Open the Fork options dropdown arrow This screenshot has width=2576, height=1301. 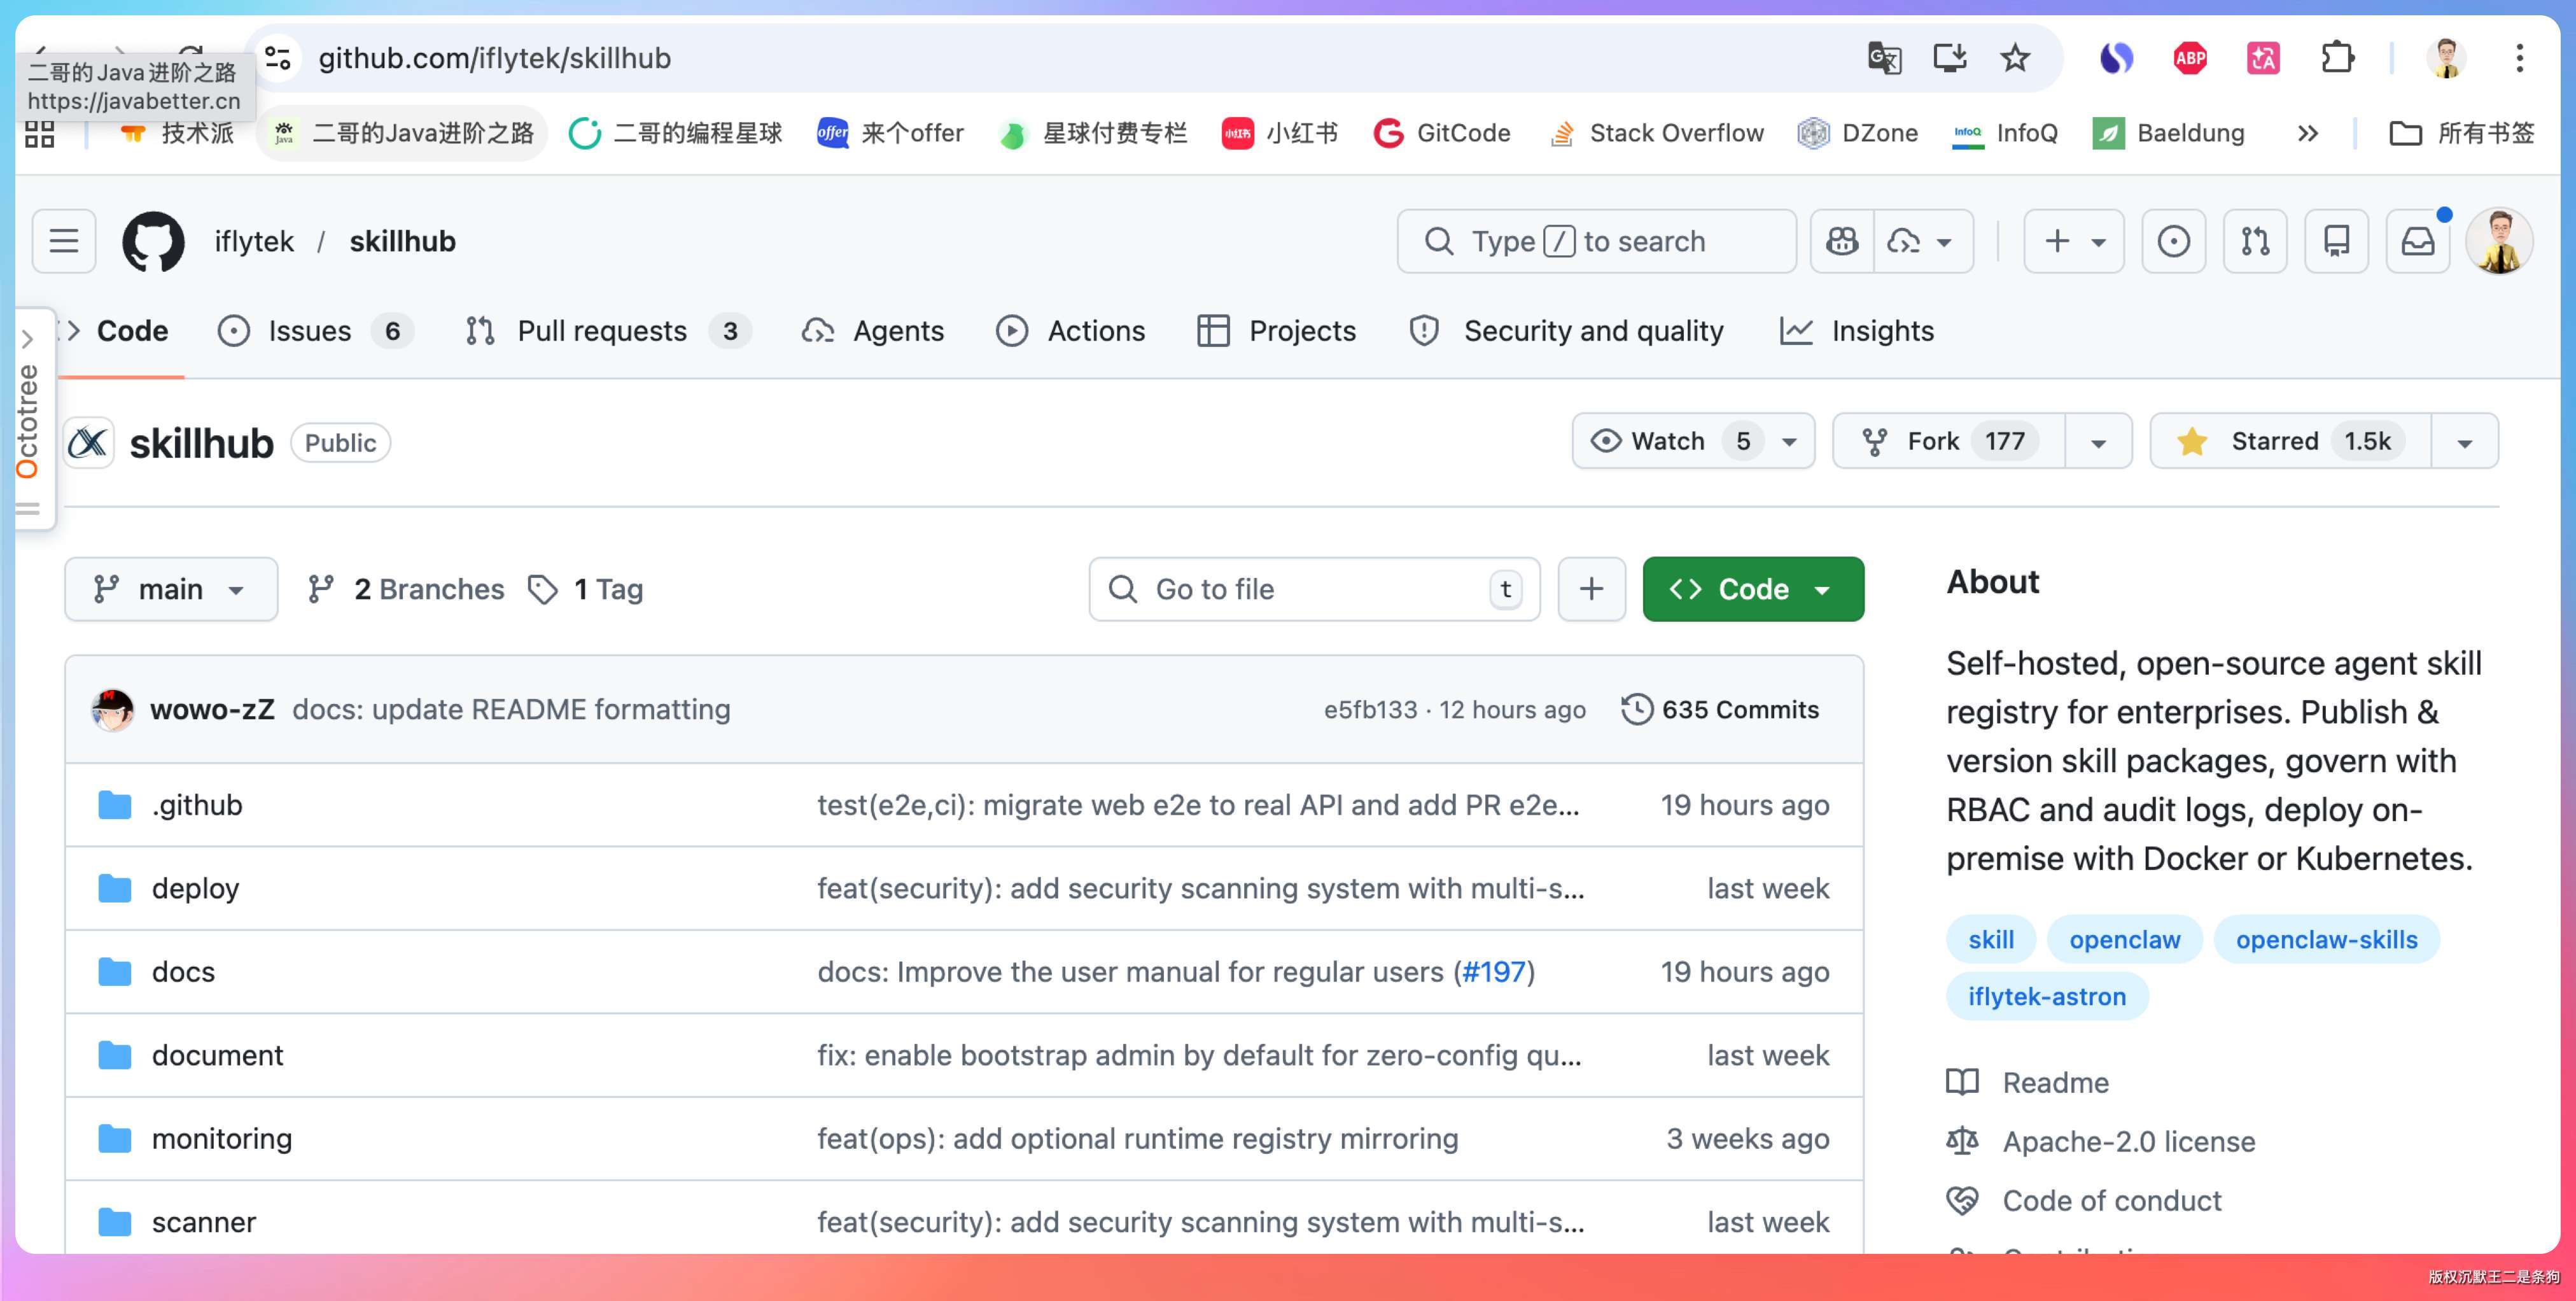2098,441
